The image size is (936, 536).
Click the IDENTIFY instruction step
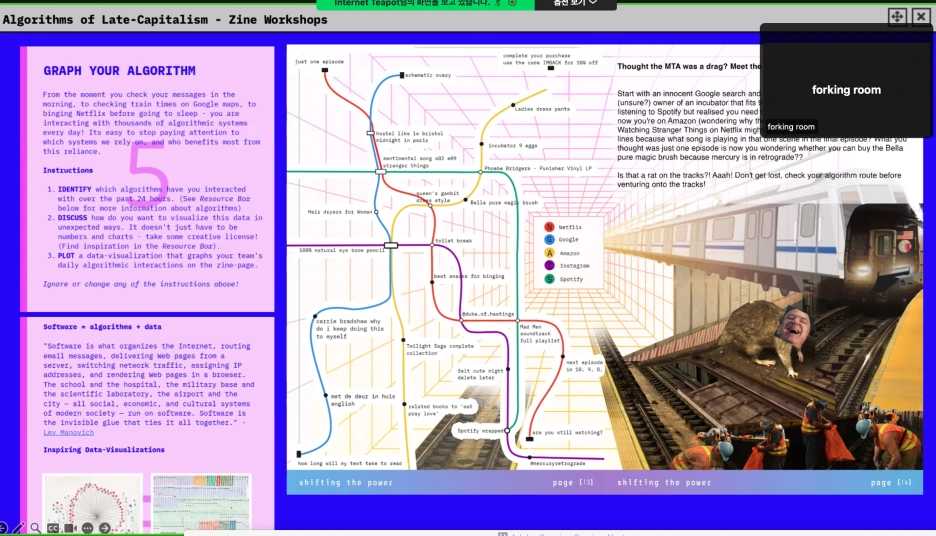154,199
